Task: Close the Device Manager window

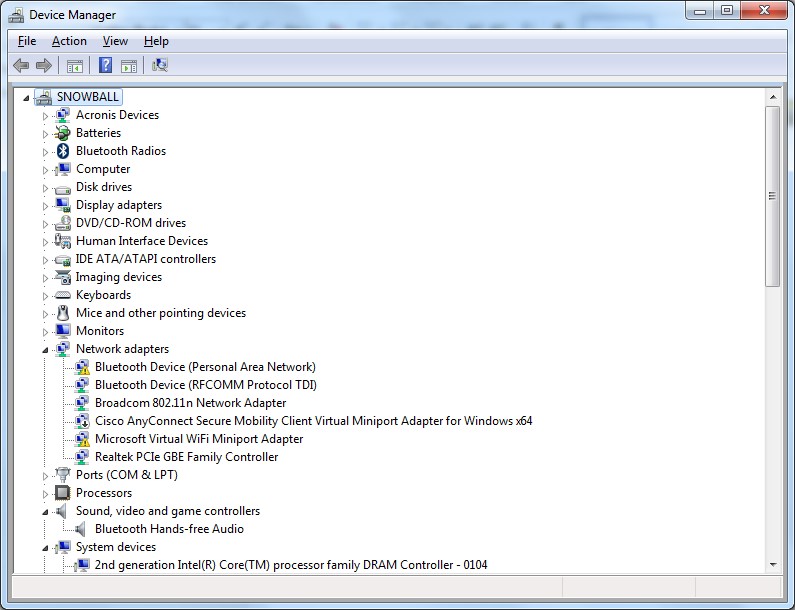Action: (x=765, y=10)
